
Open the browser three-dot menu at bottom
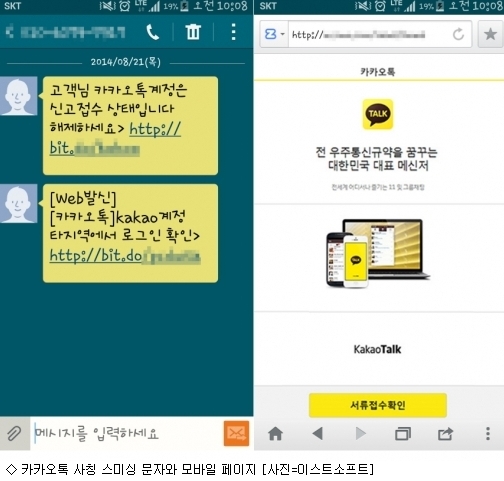coord(488,433)
